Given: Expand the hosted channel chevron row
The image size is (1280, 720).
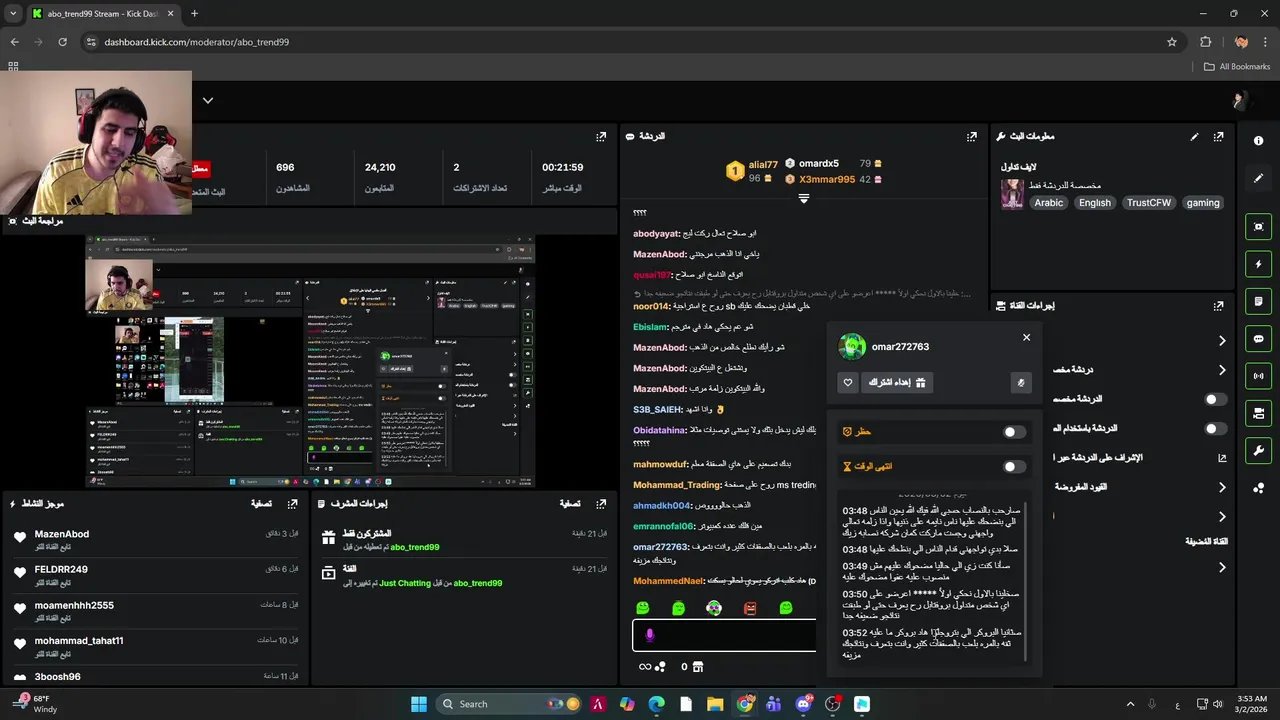Looking at the screenshot, I should 1221,568.
